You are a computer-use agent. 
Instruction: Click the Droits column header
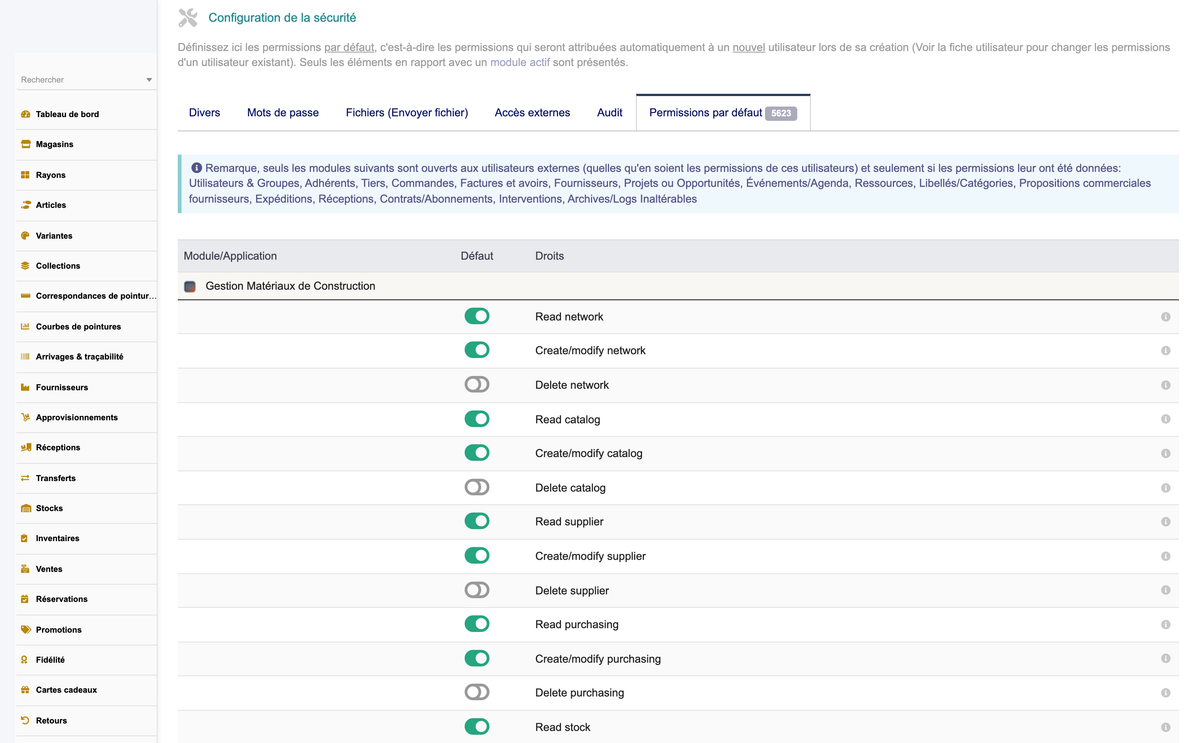click(x=549, y=256)
